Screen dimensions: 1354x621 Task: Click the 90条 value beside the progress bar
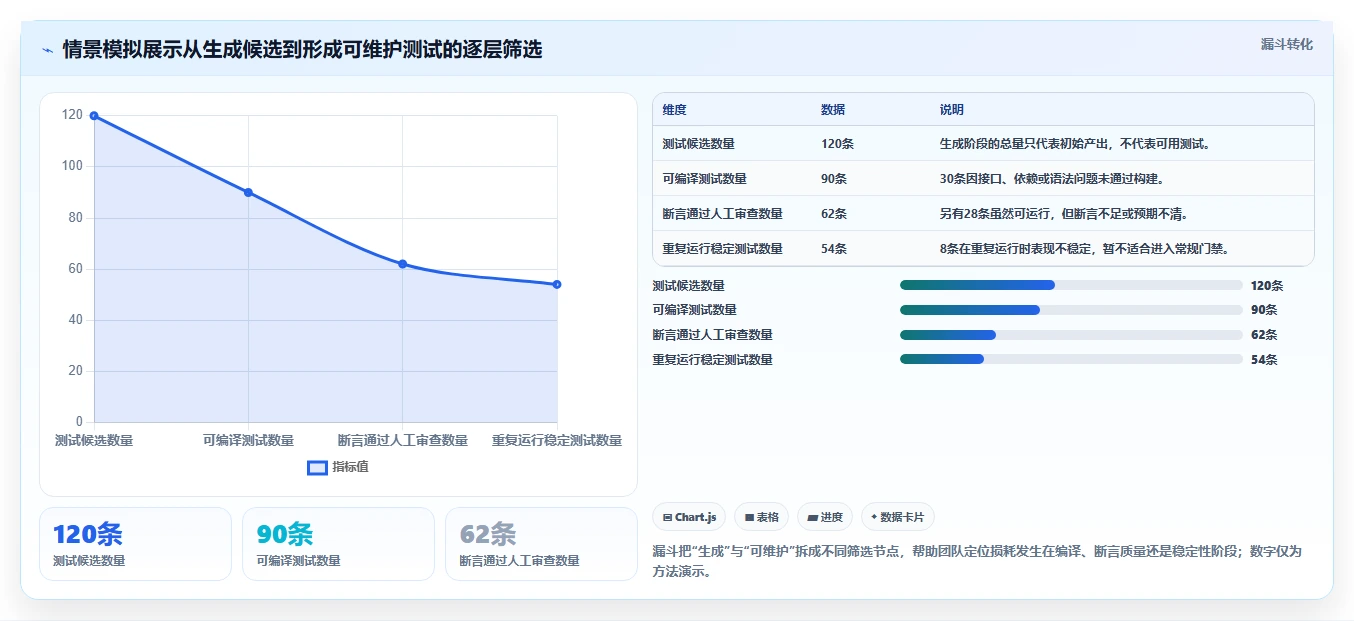(1264, 310)
